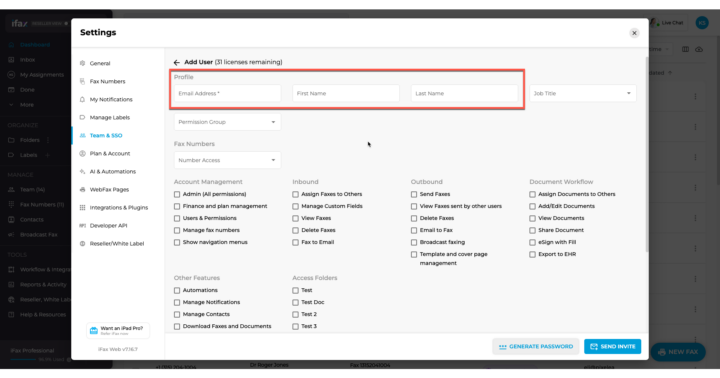
Task: Click Send Invite button
Action: [613, 347]
